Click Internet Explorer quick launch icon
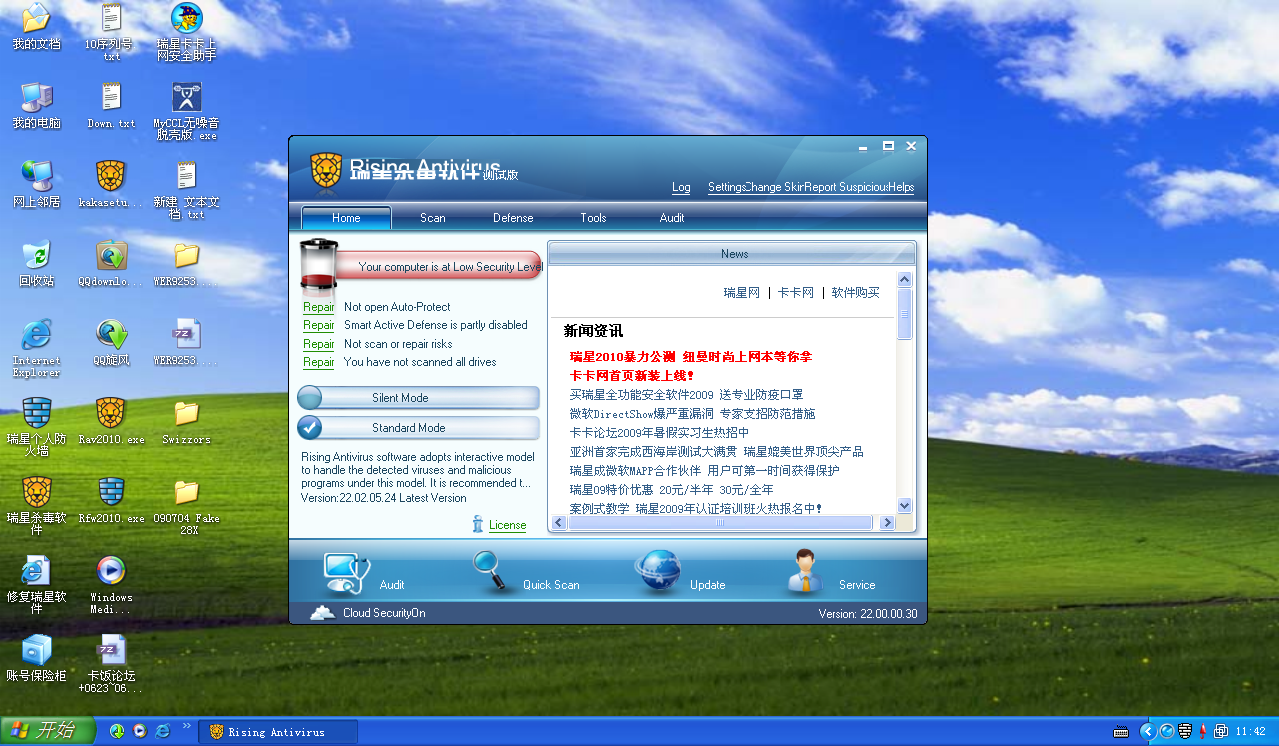Image resolution: width=1279 pixels, height=746 pixels. [x=162, y=732]
